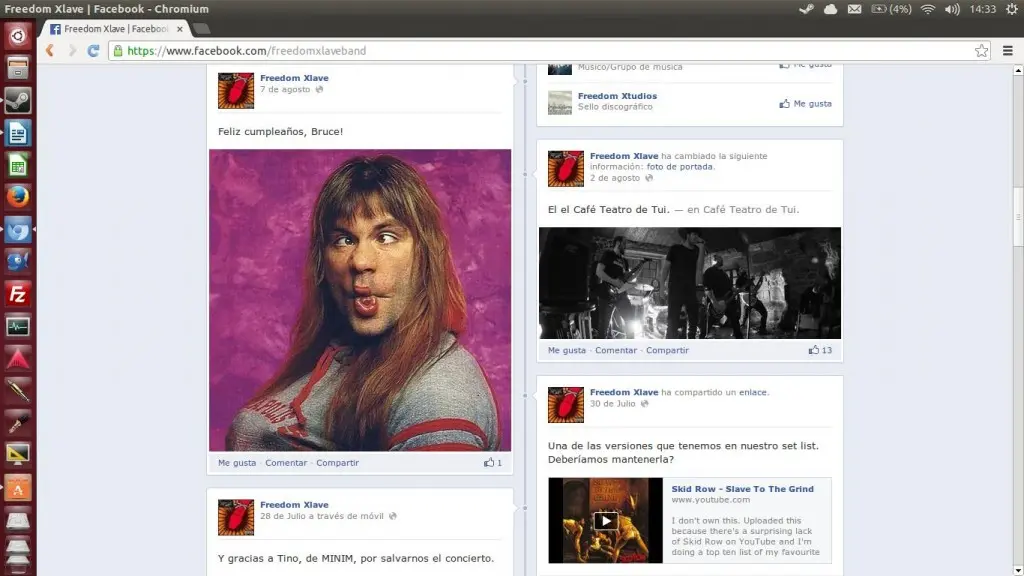This screenshot has height=576, width=1024.
Task: Click the 2 de agosto timestamp
Action: coord(615,178)
